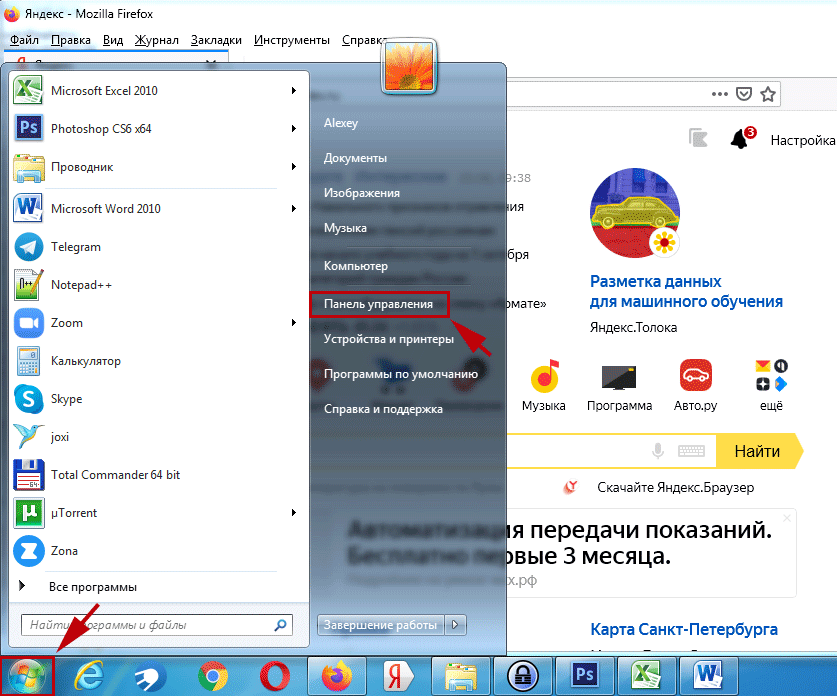Click the yellow Найти search button

click(x=757, y=452)
